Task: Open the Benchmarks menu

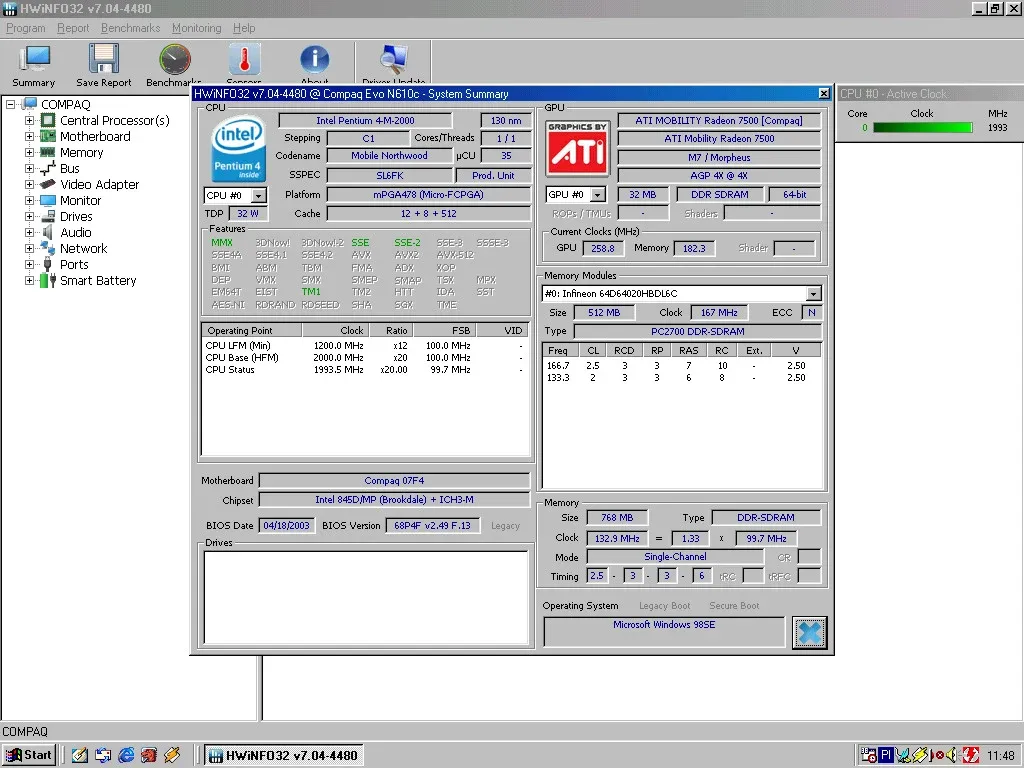Action: tap(131, 28)
